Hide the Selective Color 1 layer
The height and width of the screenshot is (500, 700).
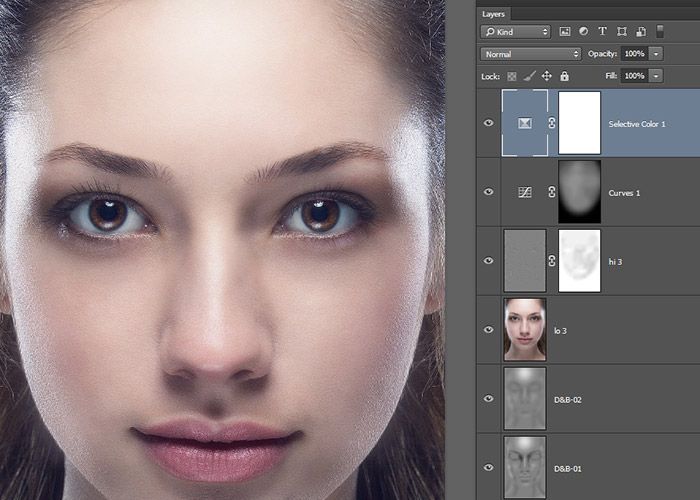point(489,123)
